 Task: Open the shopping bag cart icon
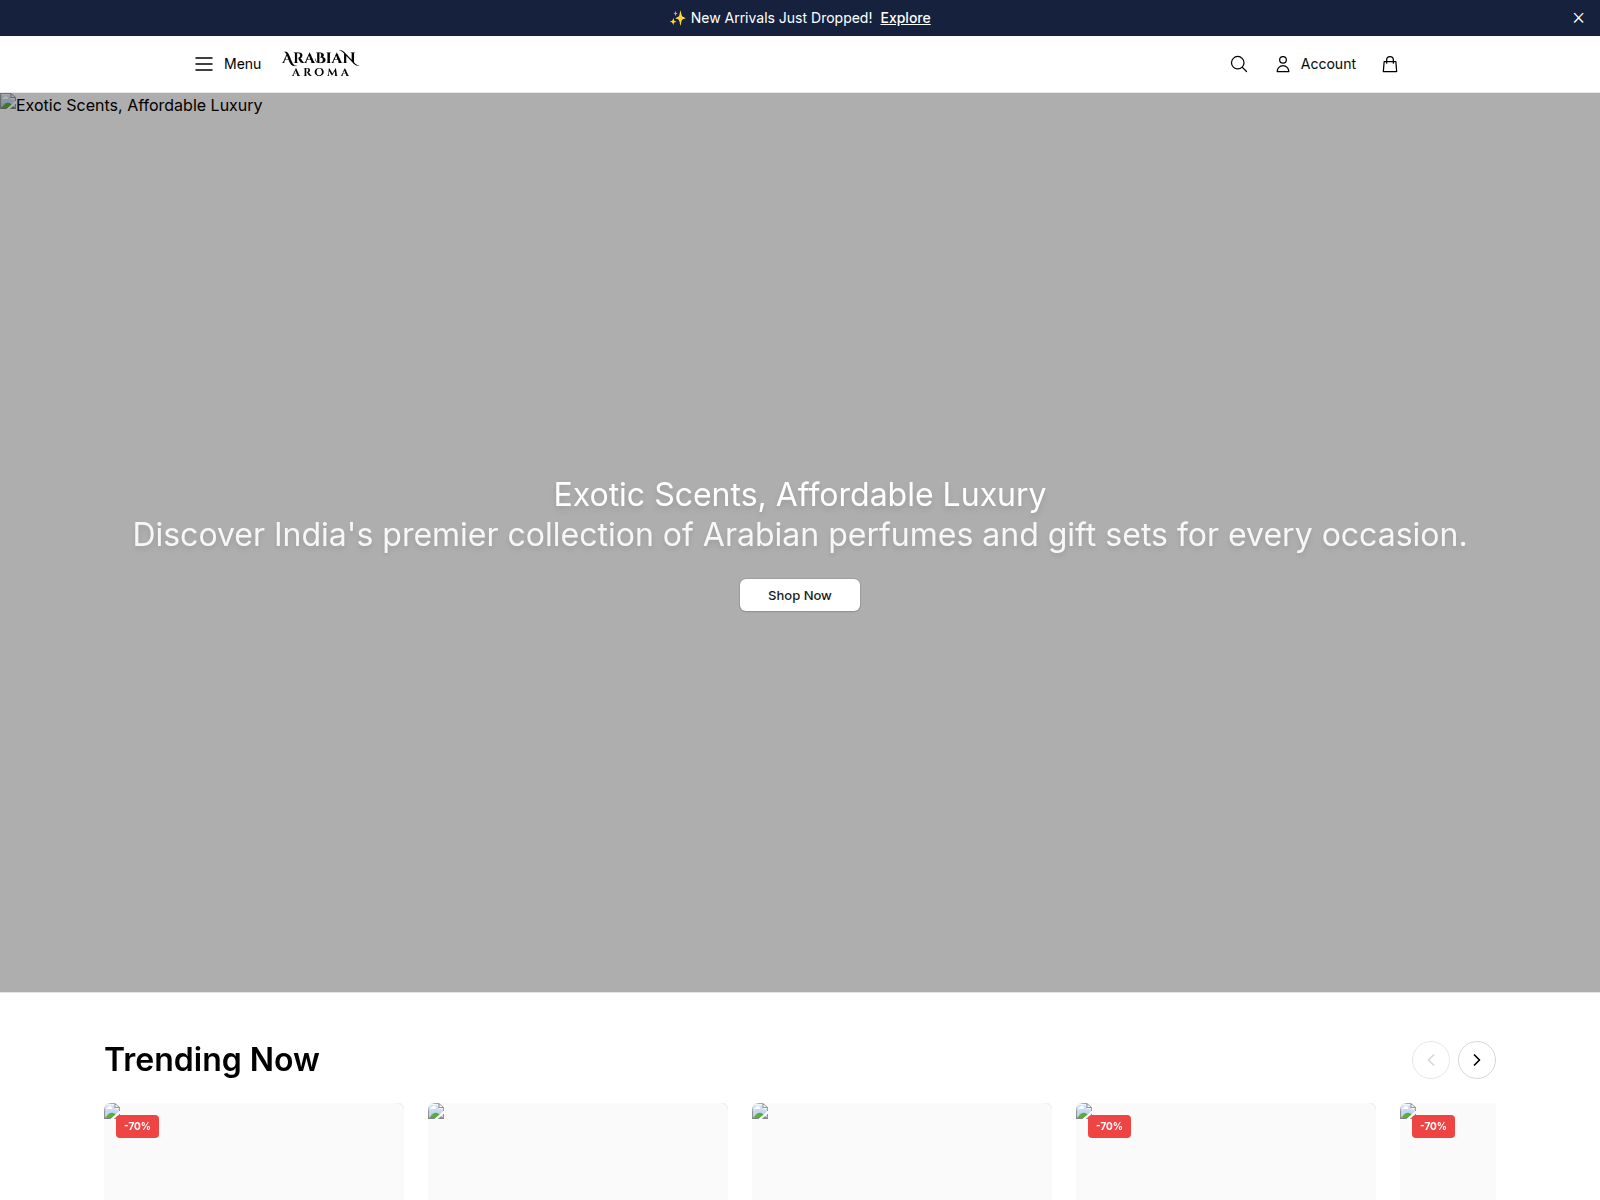[1390, 64]
